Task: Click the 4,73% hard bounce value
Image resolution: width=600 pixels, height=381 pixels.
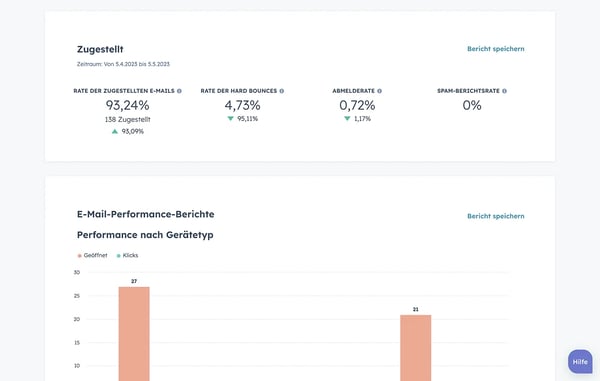Action: coord(243,105)
